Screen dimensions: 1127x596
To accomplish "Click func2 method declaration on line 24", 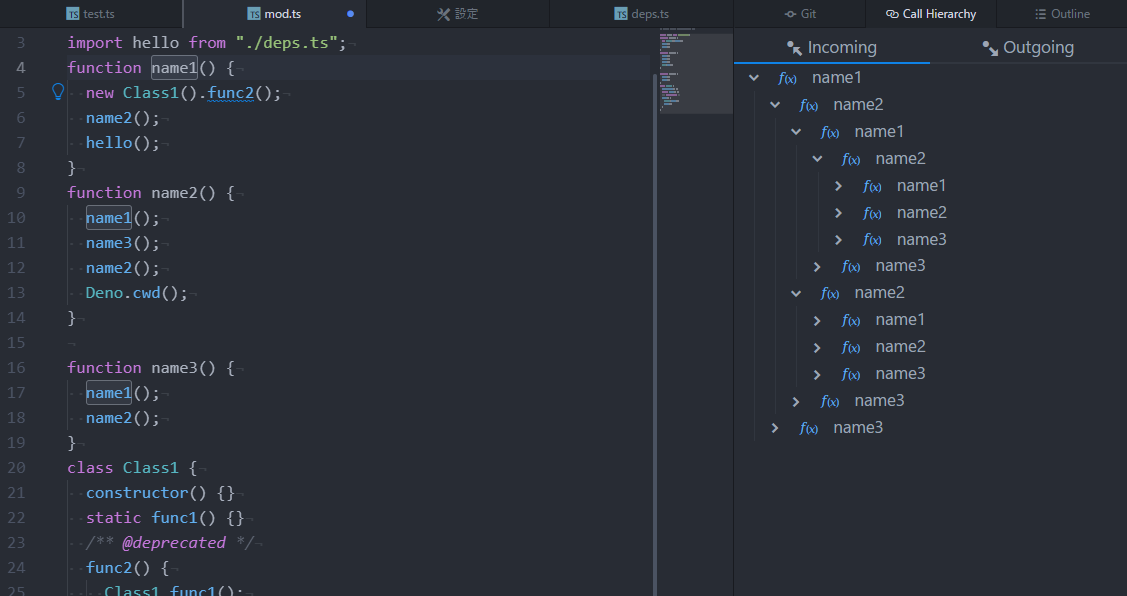I will point(109,567).
